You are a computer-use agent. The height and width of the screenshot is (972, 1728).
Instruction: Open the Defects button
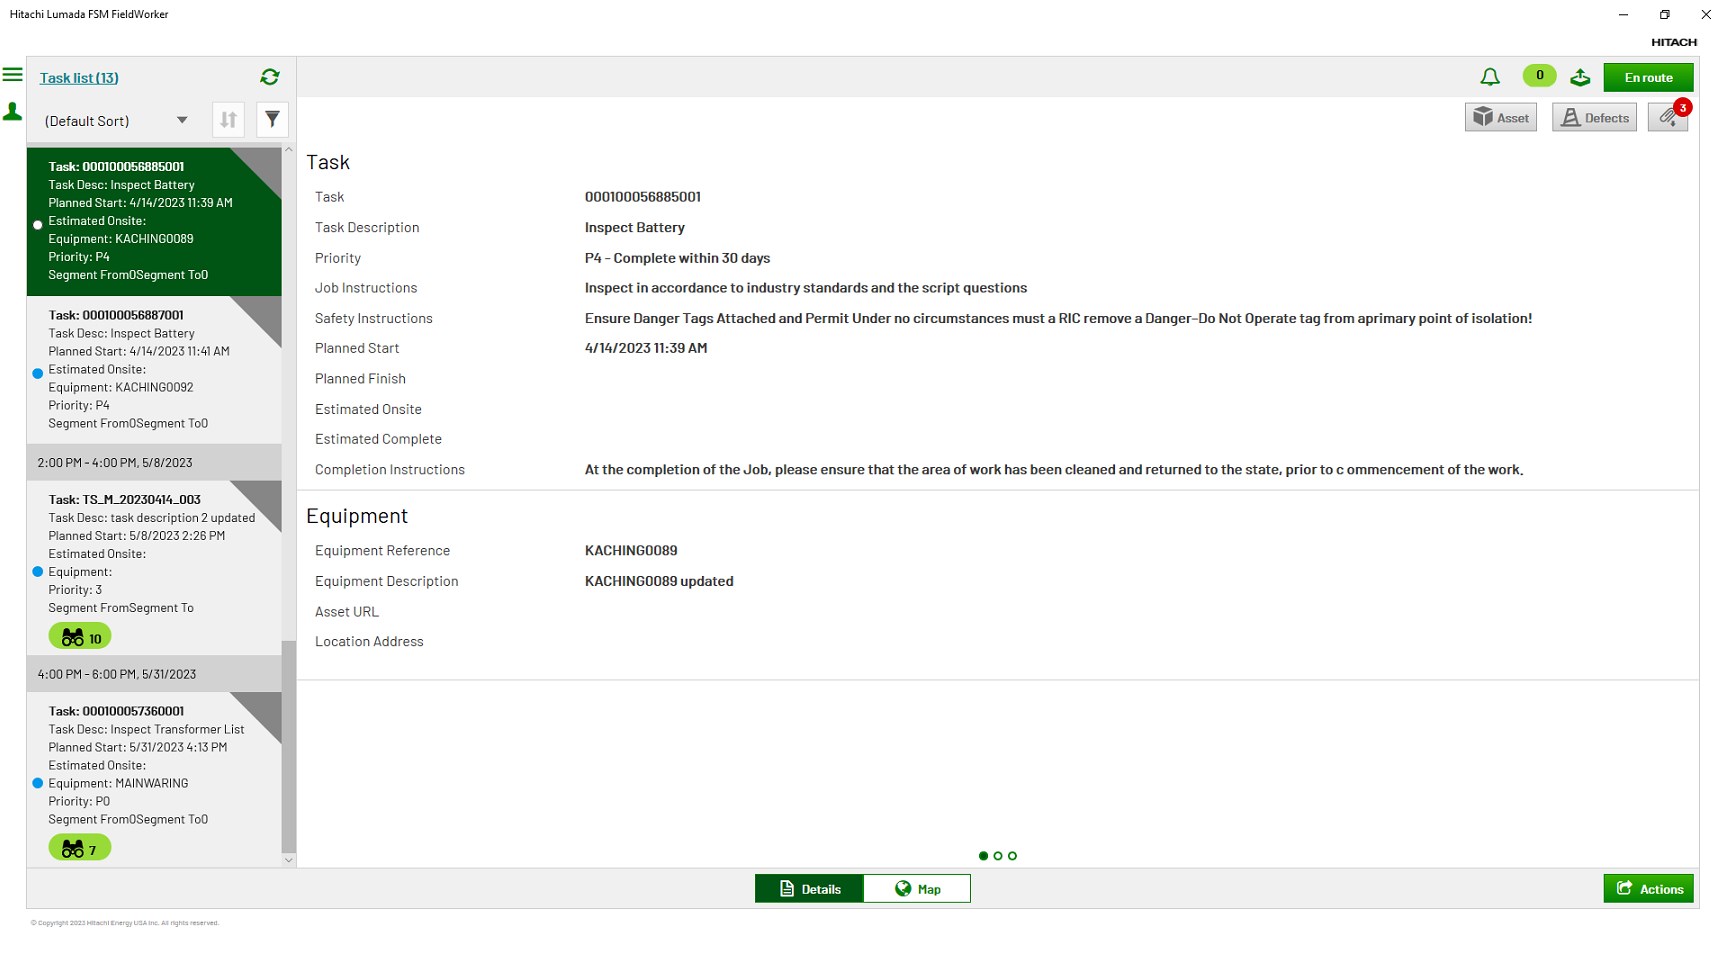coord(1594,117)
